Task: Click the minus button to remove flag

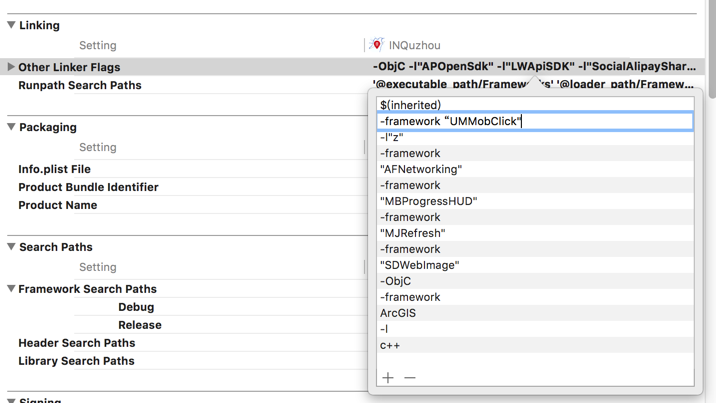Action: pyautogui.click(x=410, y=377)
